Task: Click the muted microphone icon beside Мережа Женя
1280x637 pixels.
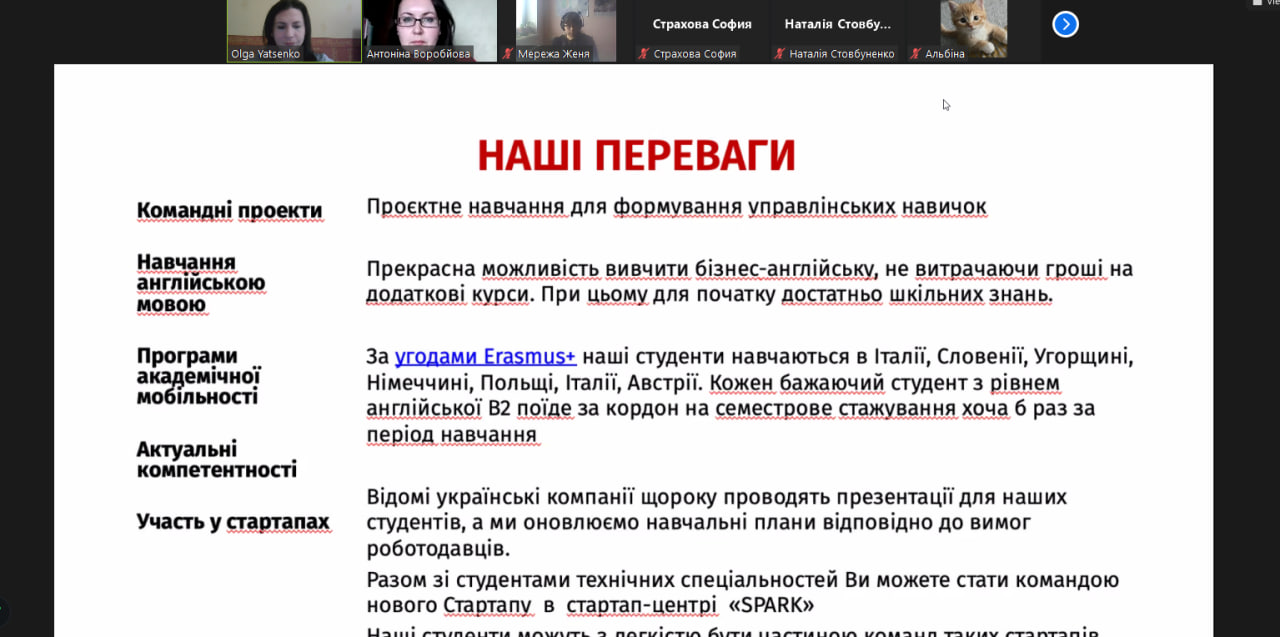Action: point(509,54)
